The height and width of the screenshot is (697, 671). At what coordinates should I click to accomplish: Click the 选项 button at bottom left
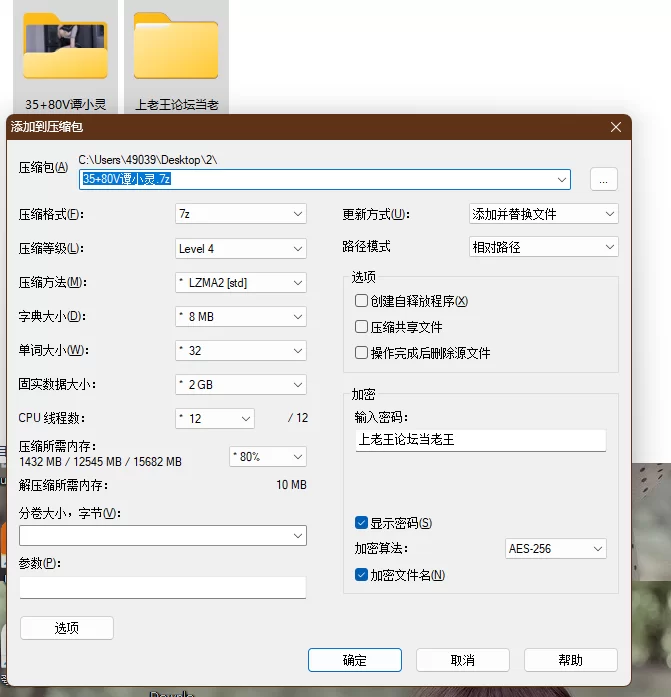67,628
